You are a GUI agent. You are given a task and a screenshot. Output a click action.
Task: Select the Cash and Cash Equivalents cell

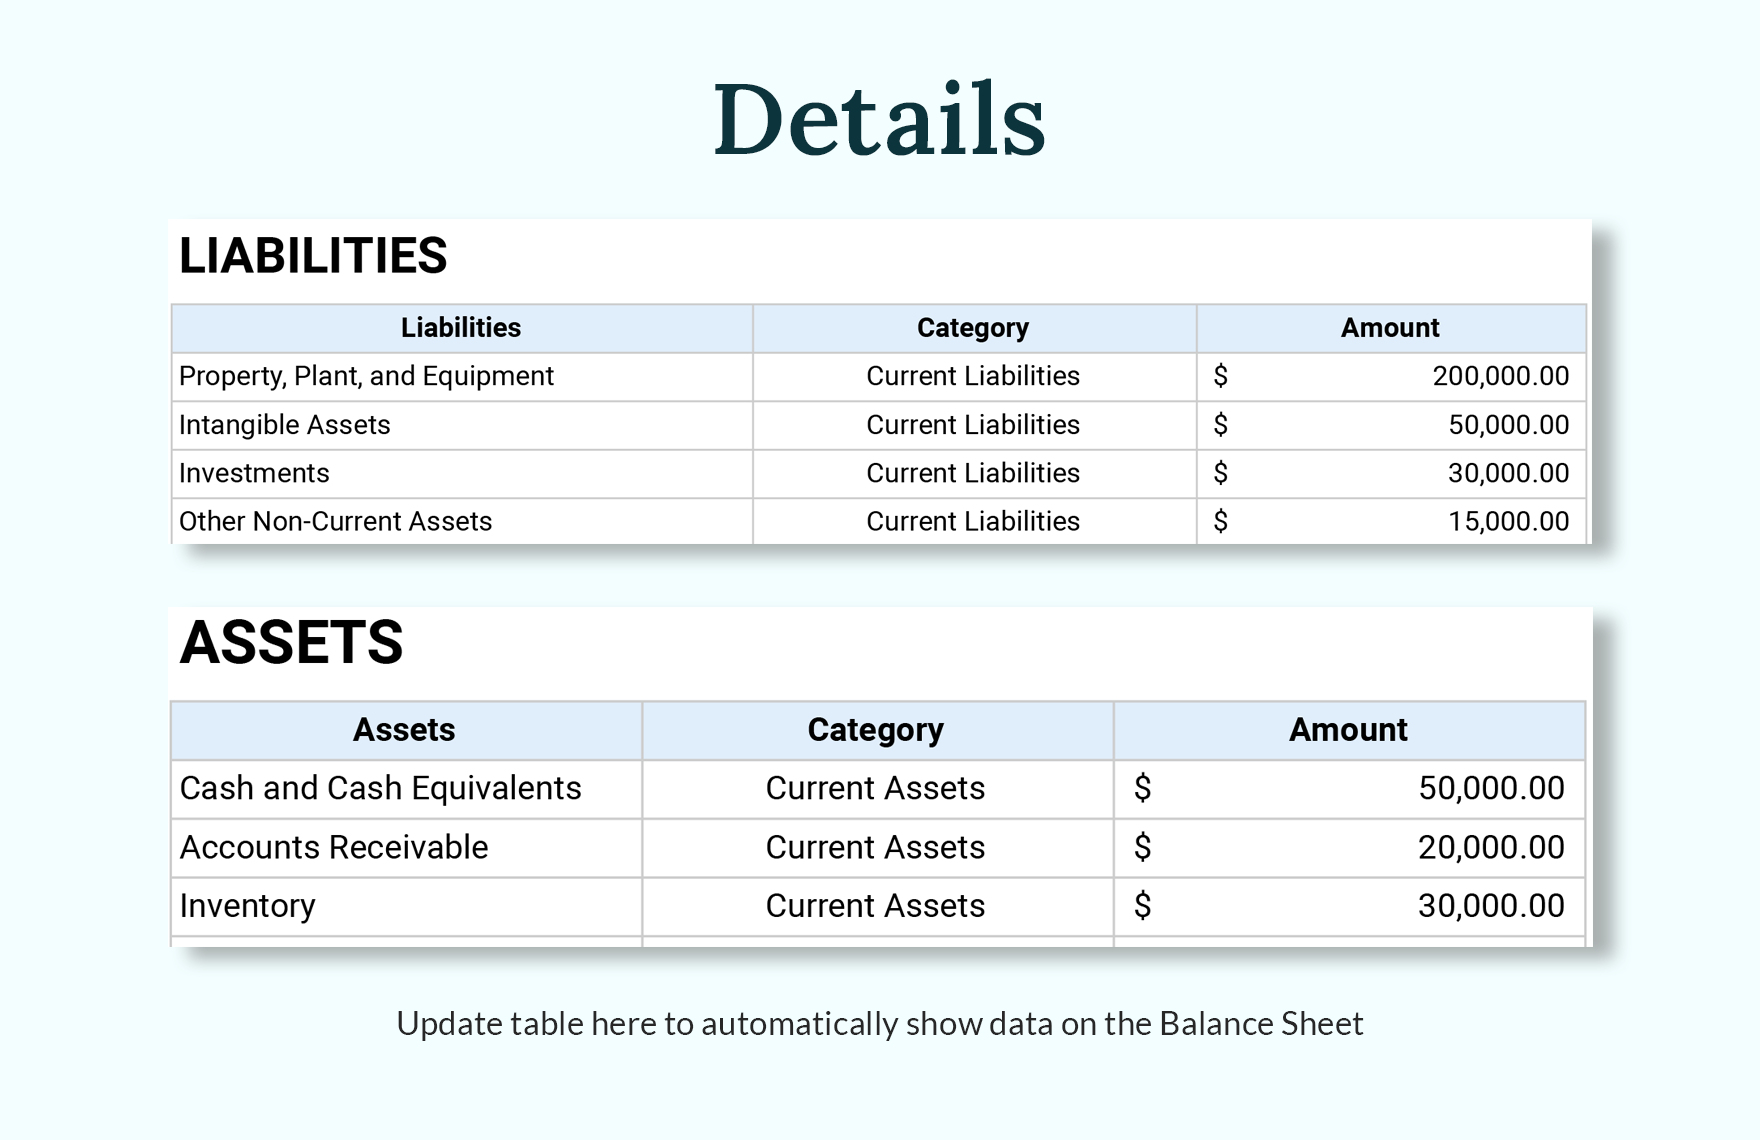point(381,788)
